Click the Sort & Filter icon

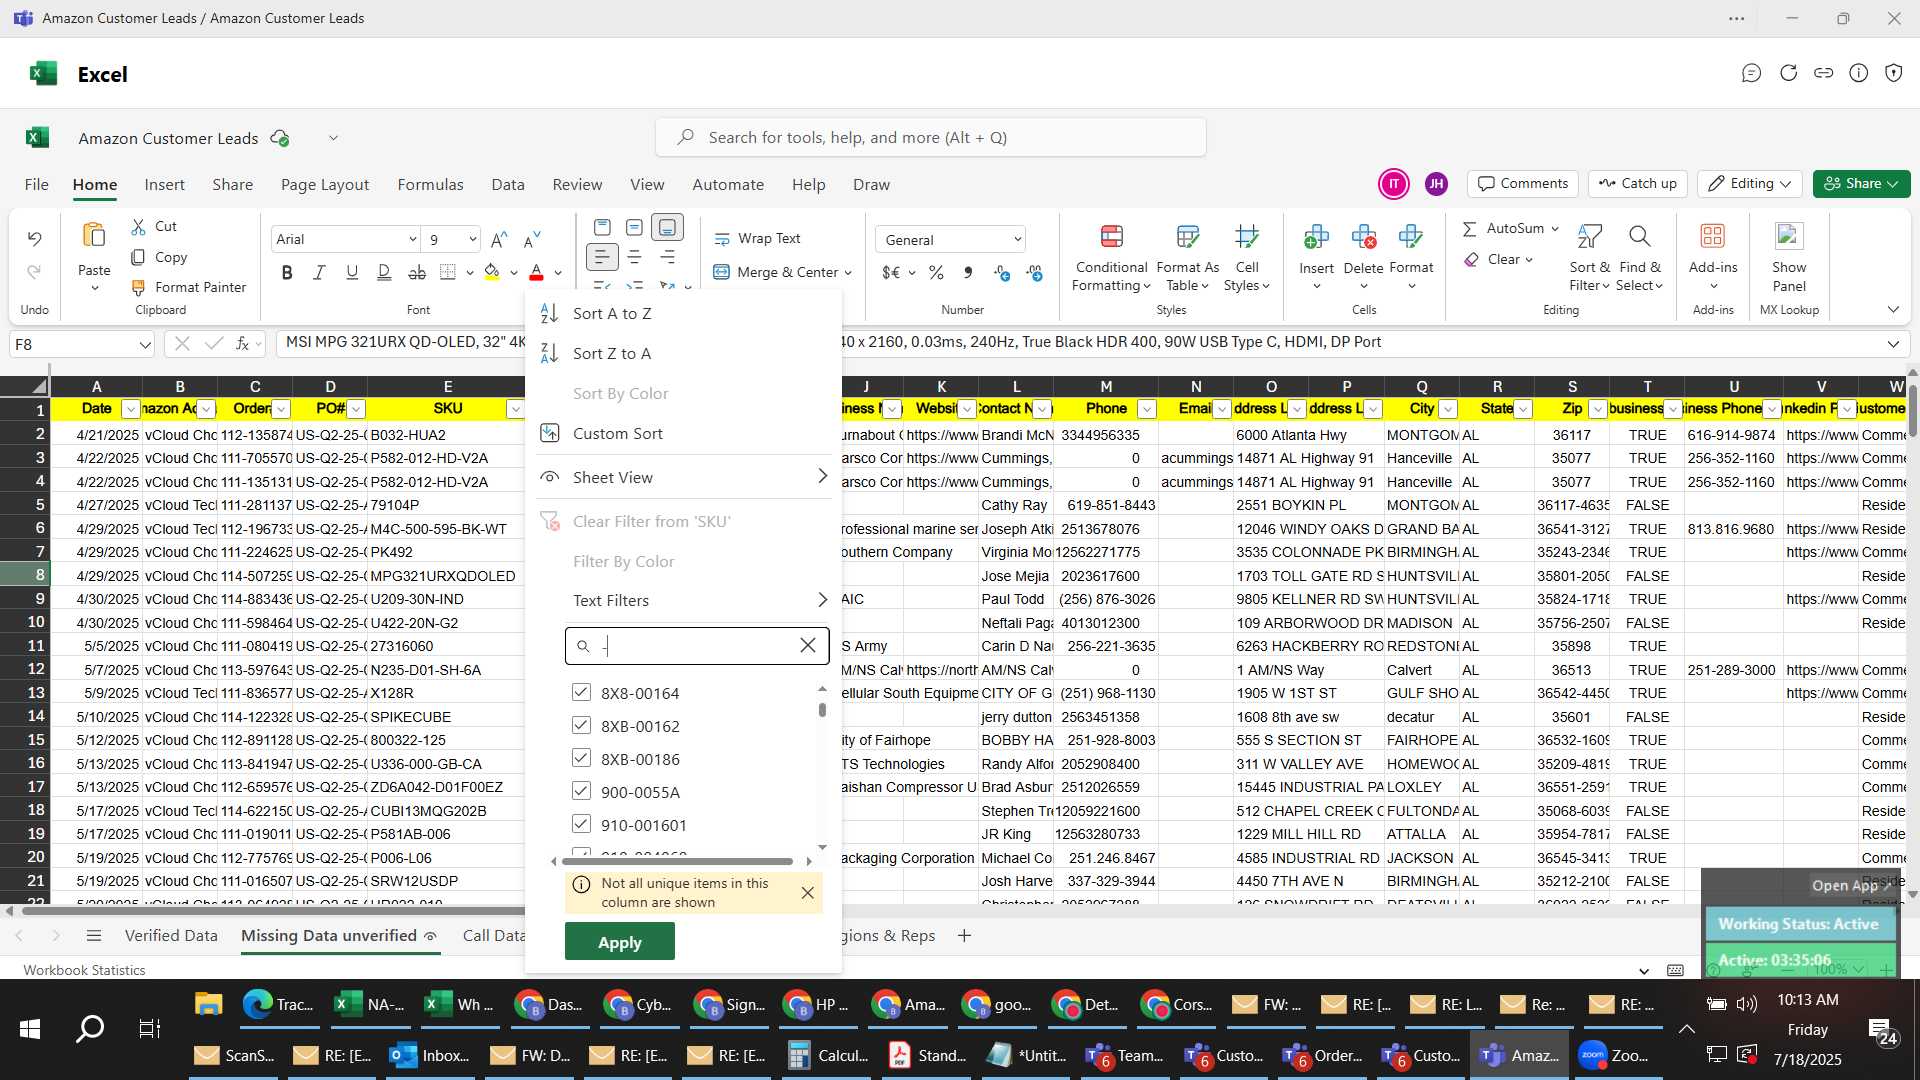coord(1589,237)
